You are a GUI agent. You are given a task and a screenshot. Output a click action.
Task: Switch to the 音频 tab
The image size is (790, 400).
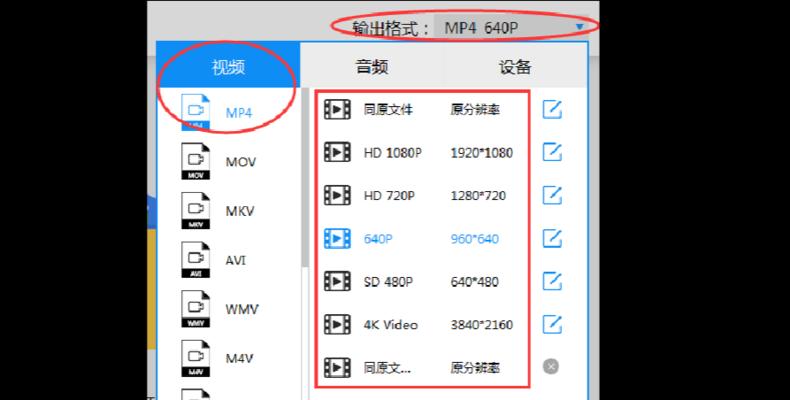(372, 66)
